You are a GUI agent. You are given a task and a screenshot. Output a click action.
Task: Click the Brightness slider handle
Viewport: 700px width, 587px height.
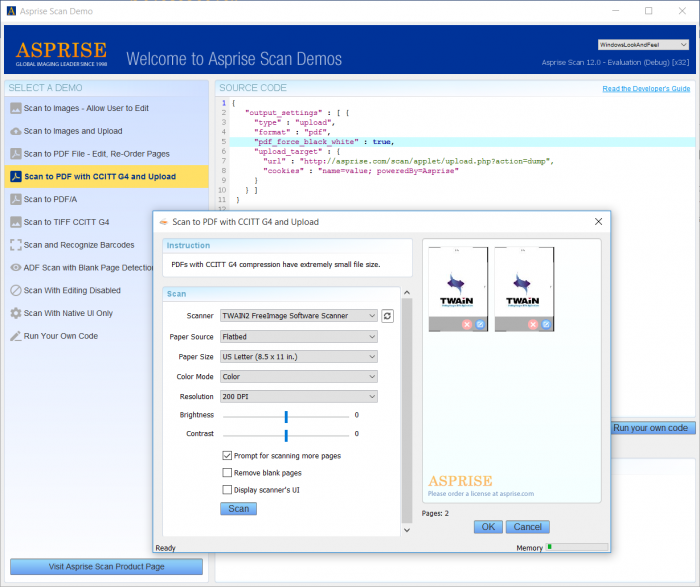point(286,416)
